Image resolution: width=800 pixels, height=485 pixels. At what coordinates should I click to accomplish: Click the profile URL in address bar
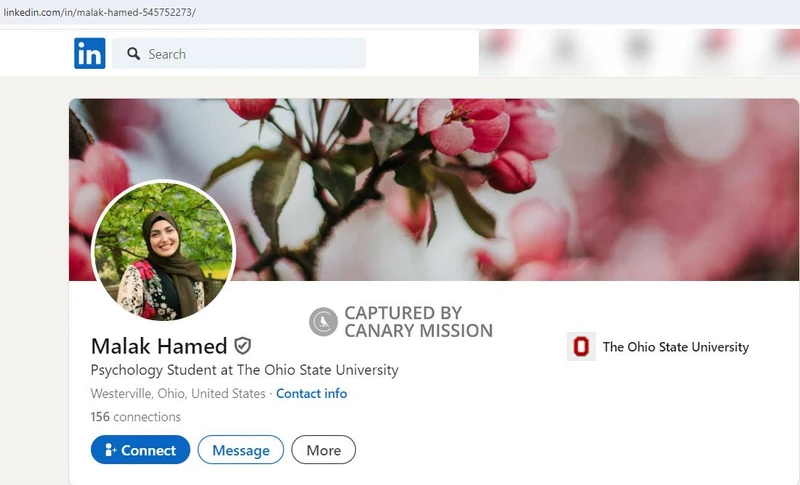(x=99, y=12)
